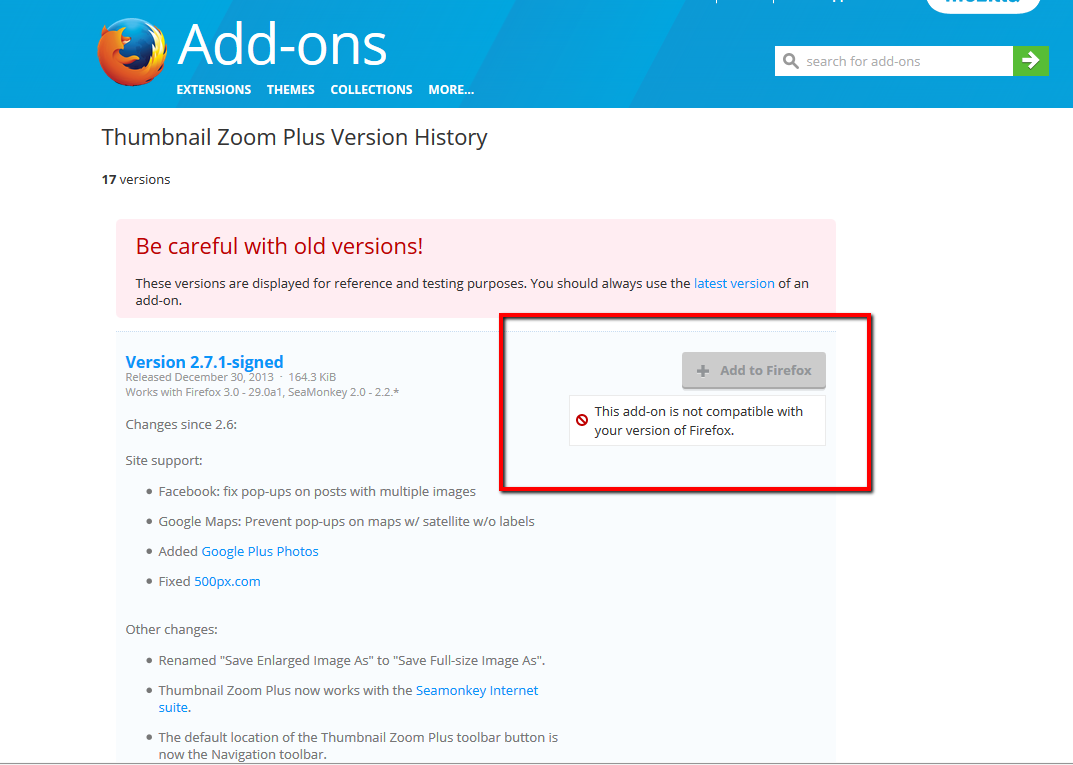Open the latest version link
1073x765 pixels.
(x=734, y=283)
